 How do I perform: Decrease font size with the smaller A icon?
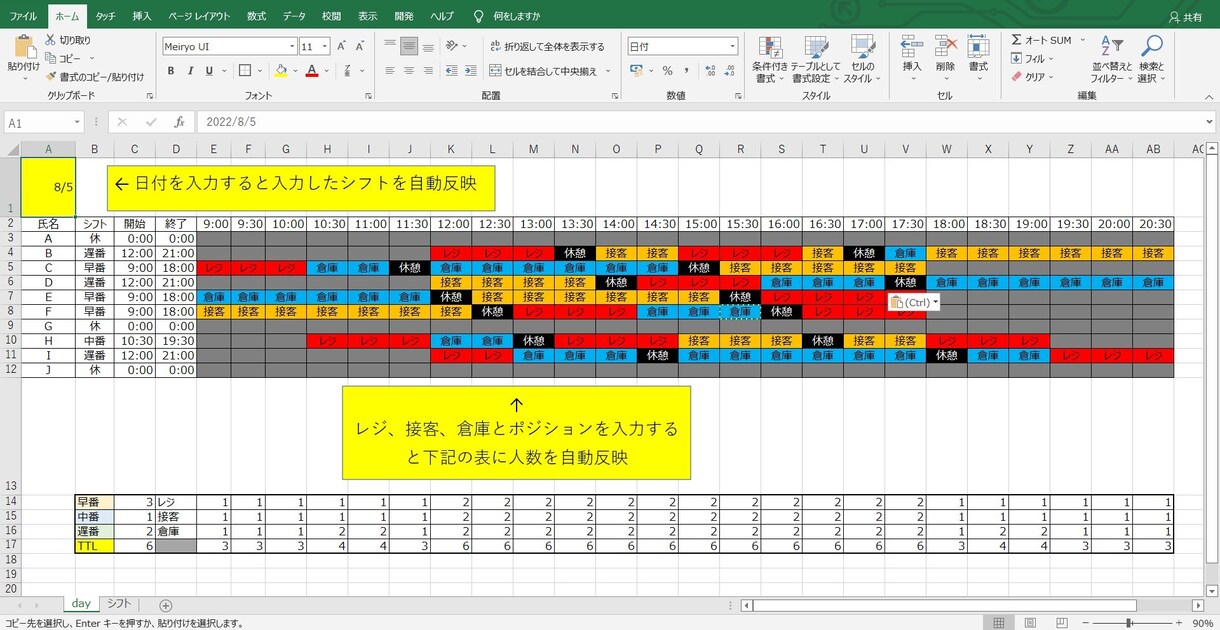pyautogui.click(x=359, y=46)
